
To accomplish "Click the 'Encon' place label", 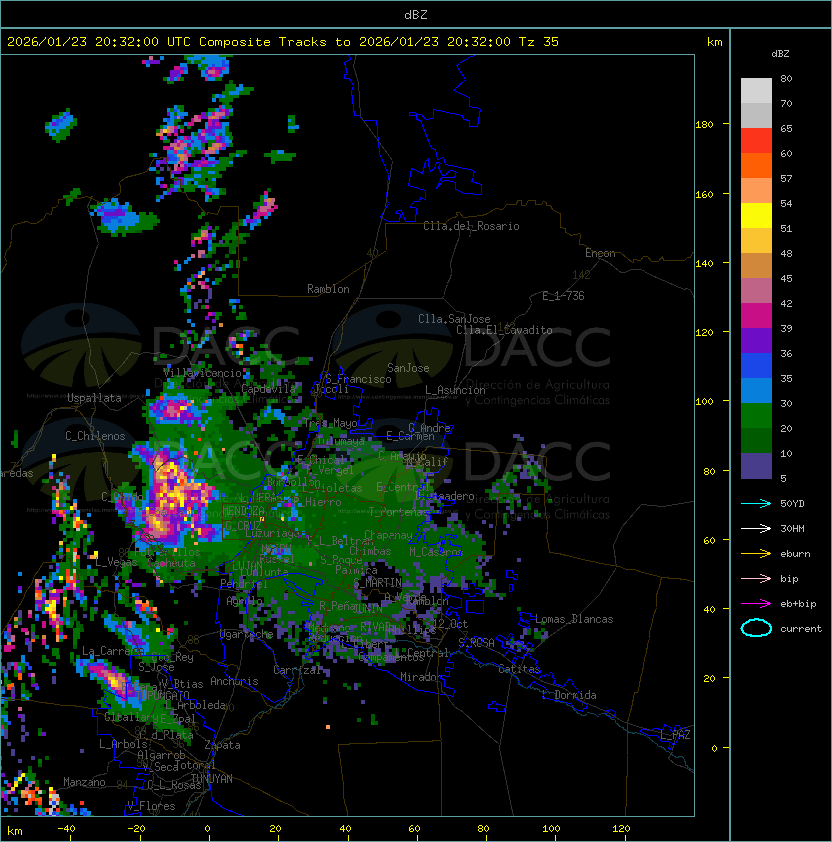I will [600, 253].
